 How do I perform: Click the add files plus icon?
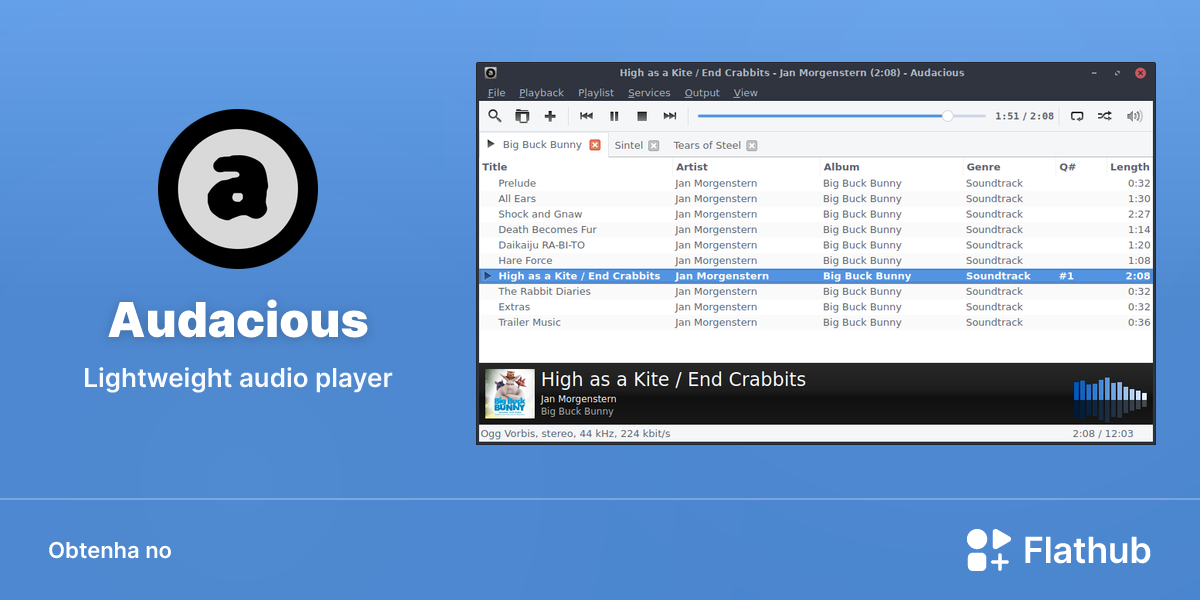tap(550, 116)
